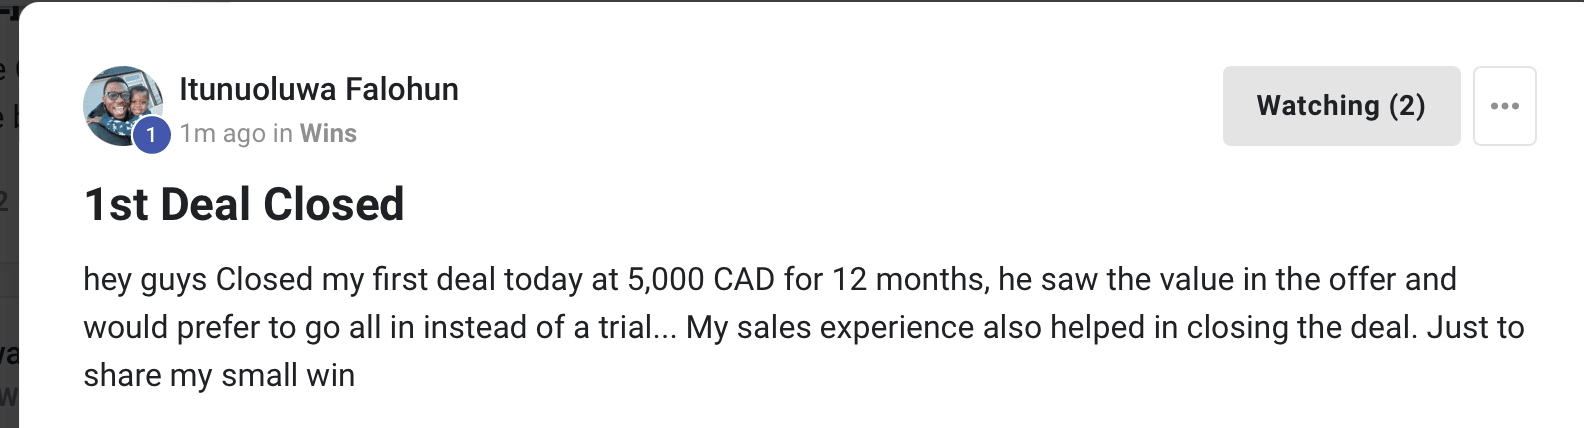This screenshot has height=428, width=1584.
Task: Click the "1m ago" post timestamp
Action: point(222,133)
